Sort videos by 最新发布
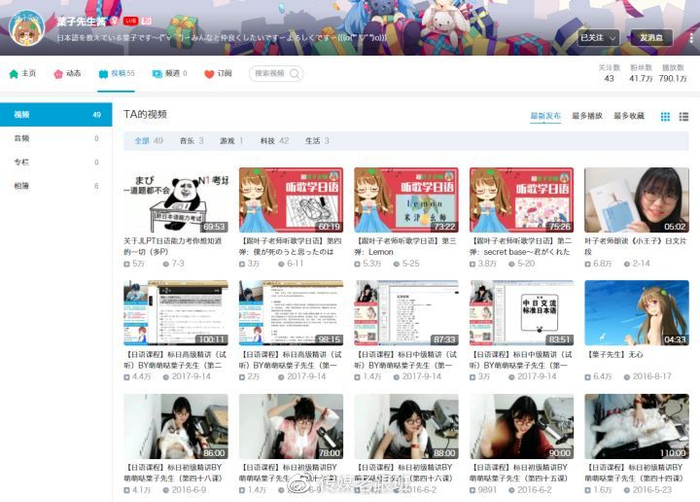 click(545, 117)
